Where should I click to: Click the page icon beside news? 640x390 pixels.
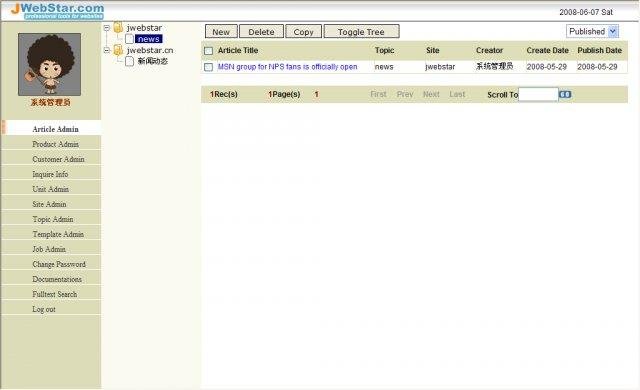[x=129, y=39]
